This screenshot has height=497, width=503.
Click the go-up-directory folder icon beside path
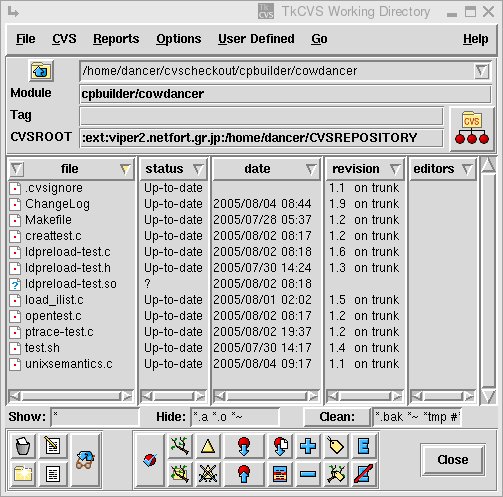pyautogui.click(x=41, y=71)
